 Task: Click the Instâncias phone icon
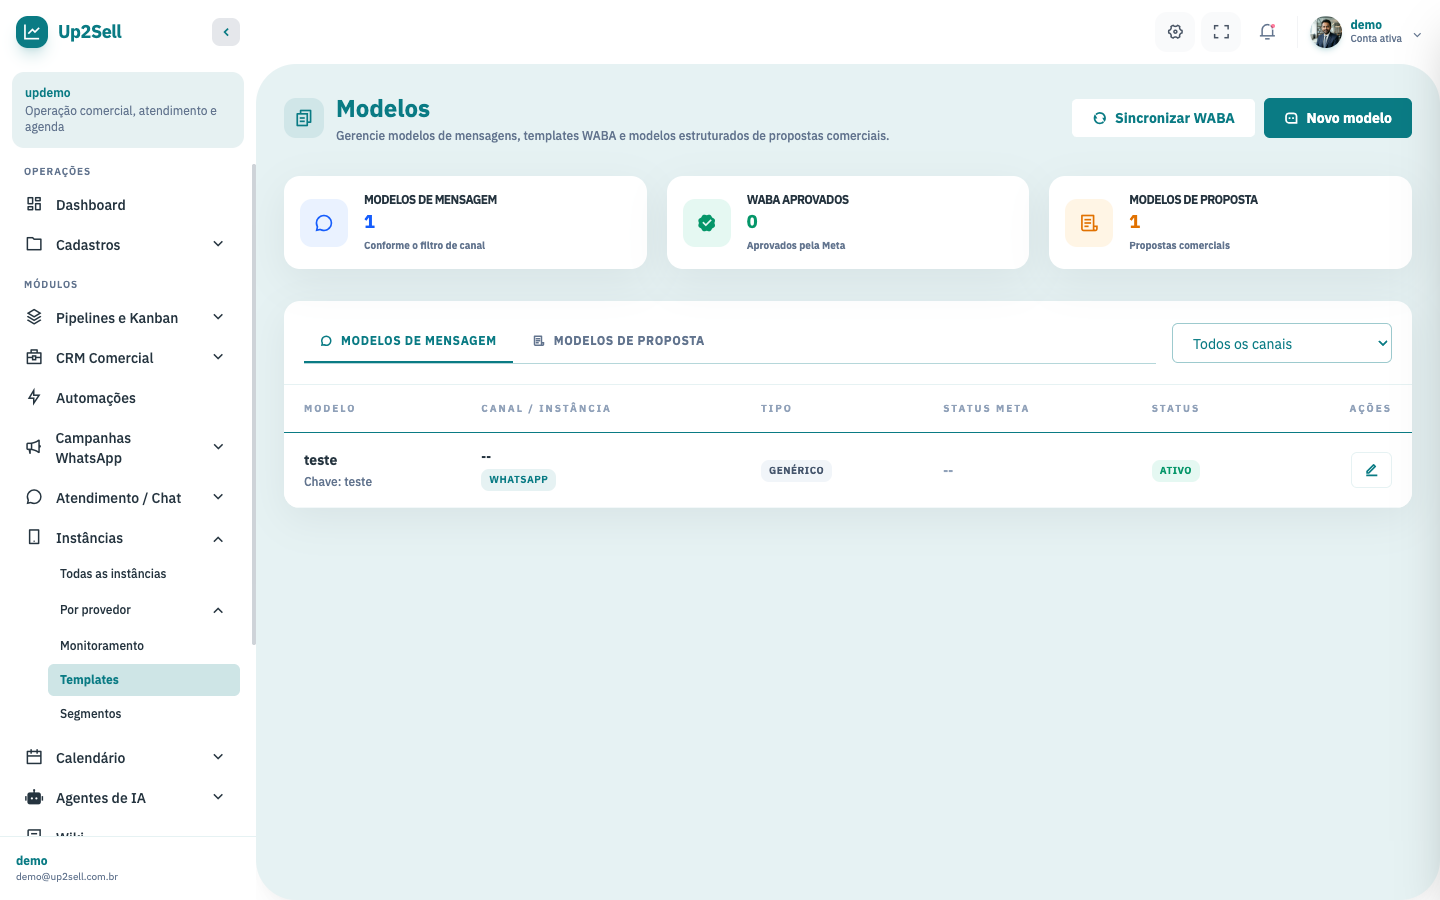coord(34,537)
